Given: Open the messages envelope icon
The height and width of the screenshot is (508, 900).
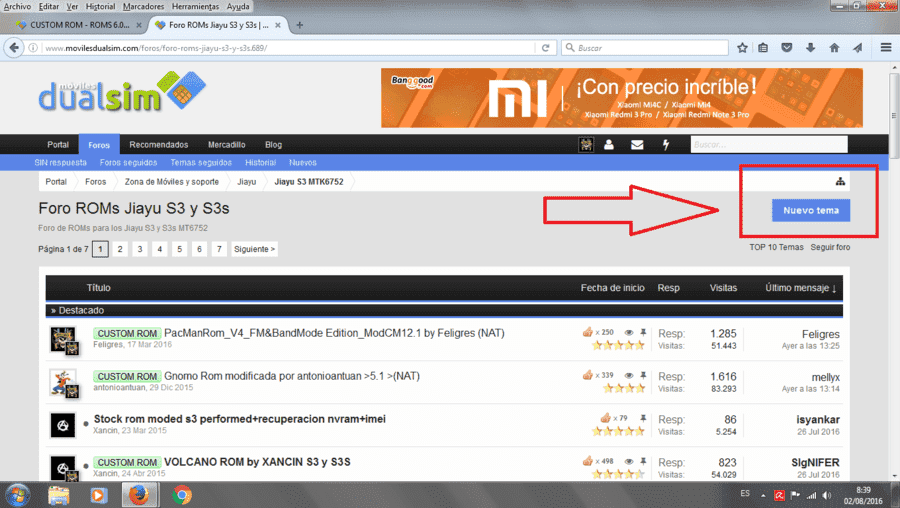Looking at the screenshot, I should [637, 145].
